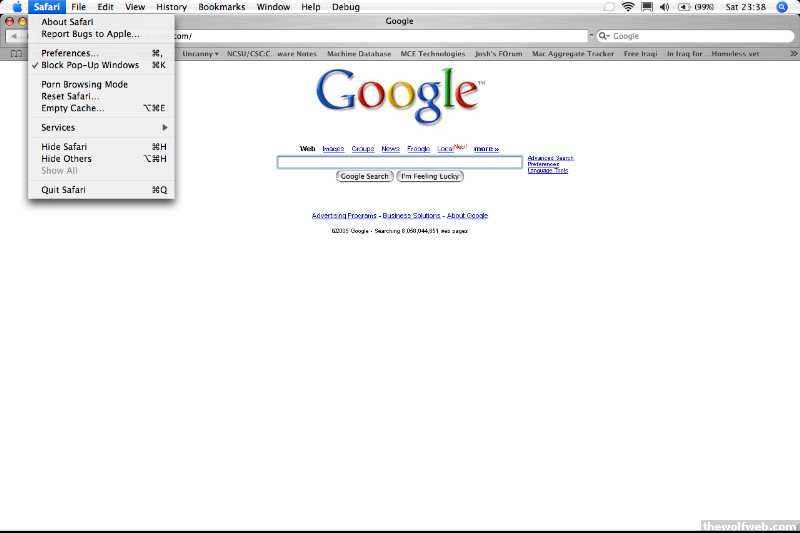Open the bookmarks book icon
Viewport: 800px width, 533px height.
[x=15, y=54]
